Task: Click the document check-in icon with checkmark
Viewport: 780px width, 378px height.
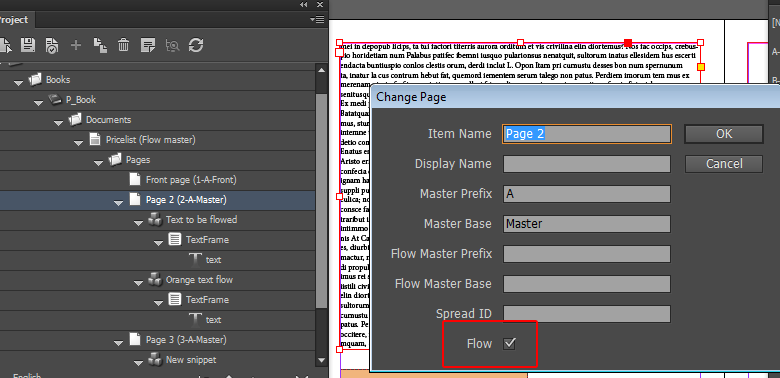Action: 52,45
